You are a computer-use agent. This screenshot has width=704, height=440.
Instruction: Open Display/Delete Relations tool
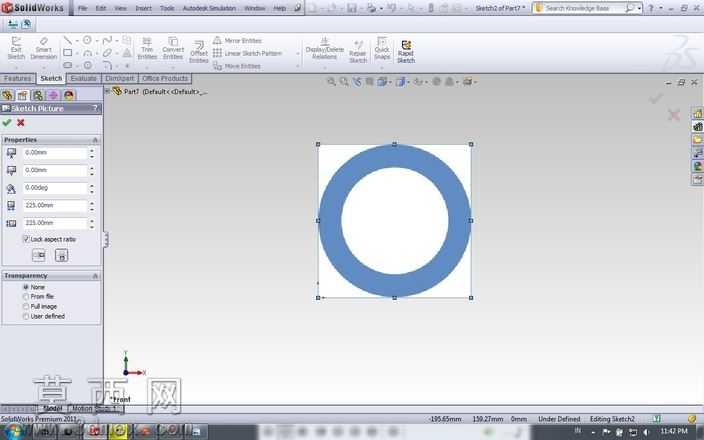point(325,49)
